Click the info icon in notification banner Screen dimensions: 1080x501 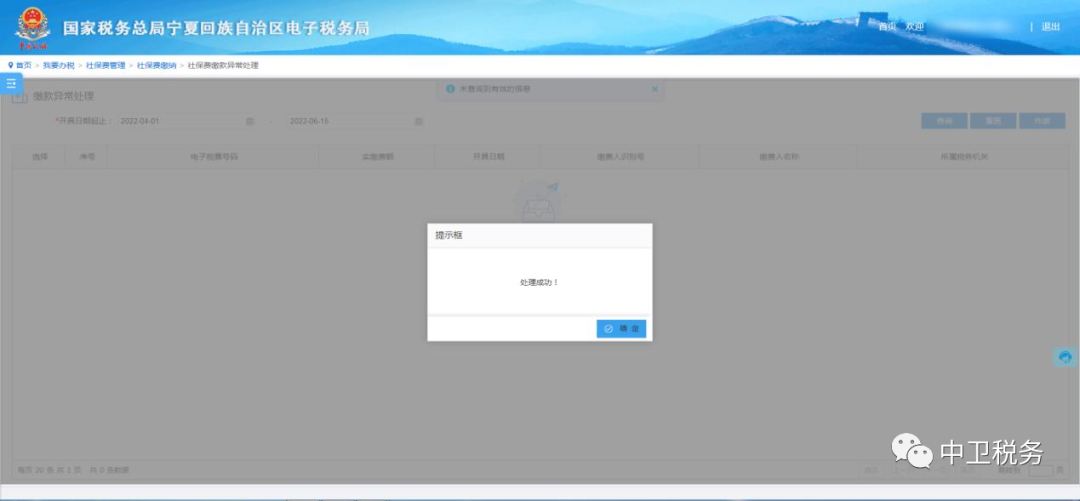(x=450, y=89)
